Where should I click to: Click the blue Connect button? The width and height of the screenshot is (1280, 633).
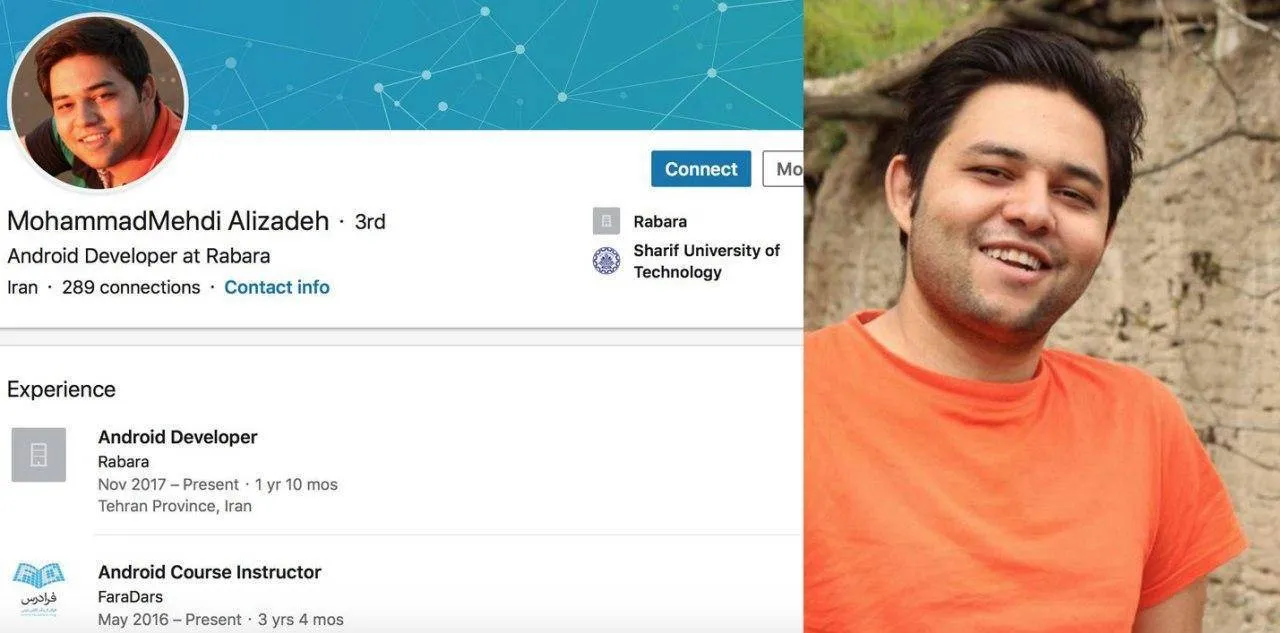pyautogui.click(x=701, y=169)
